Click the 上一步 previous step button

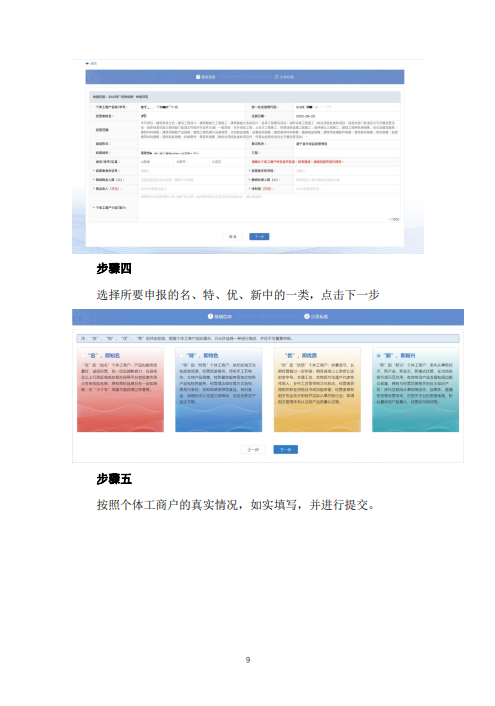[x=253, y=449]
